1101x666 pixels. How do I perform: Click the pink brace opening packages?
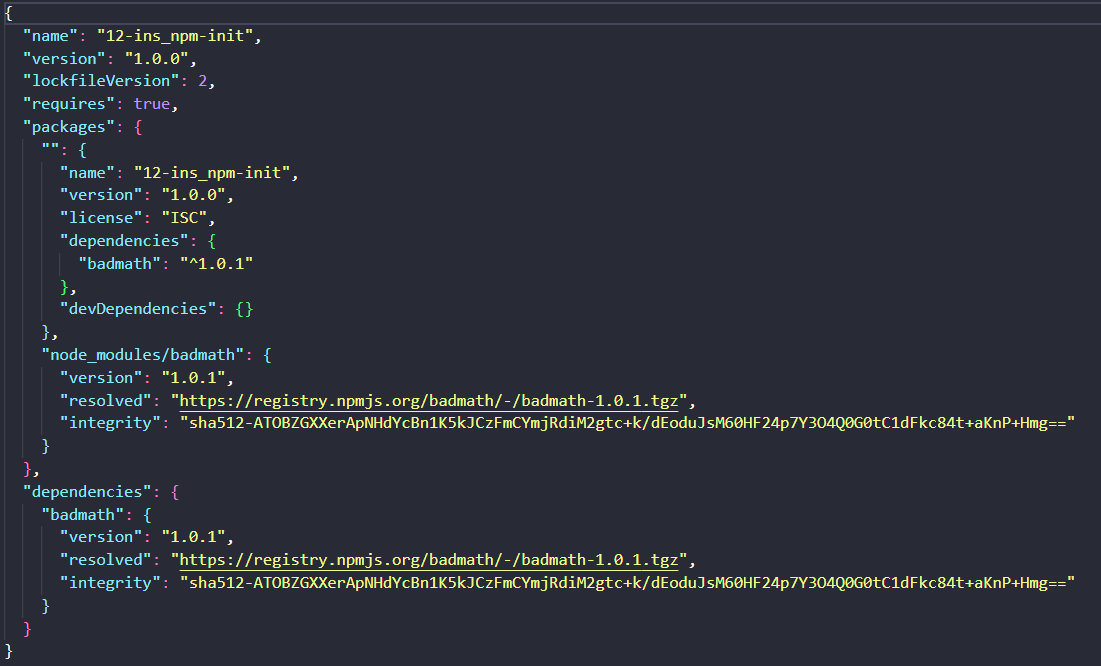[138, 126]
